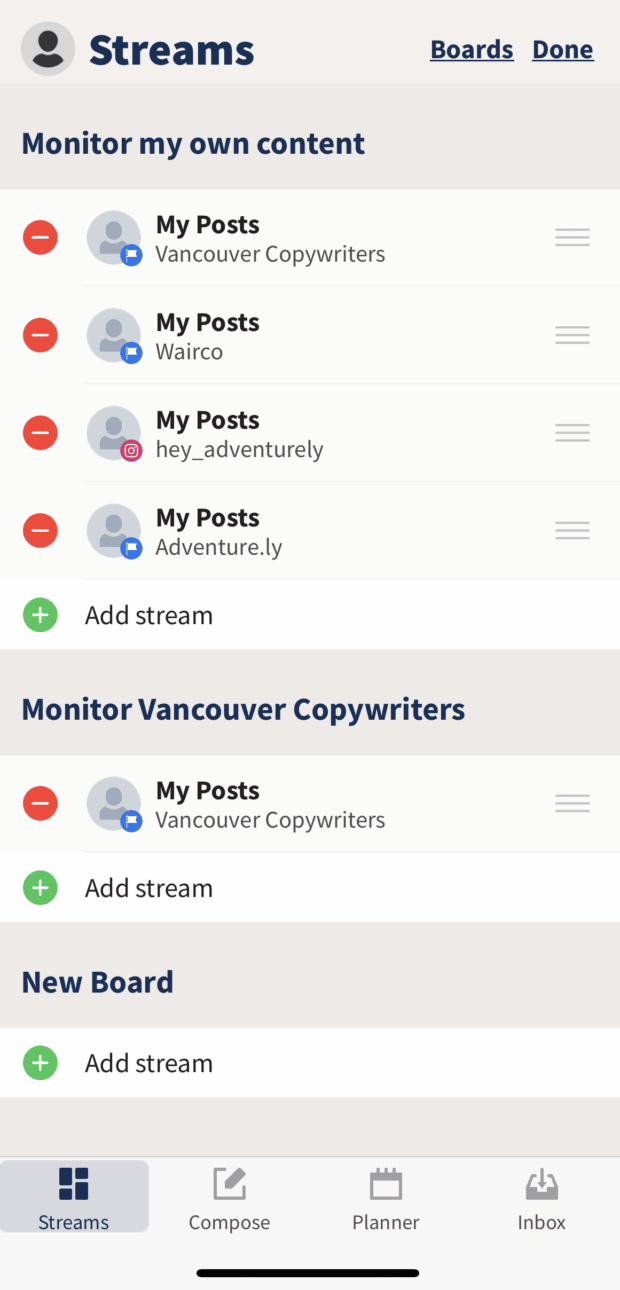
Task: Open Compose from the bottom navigation
Action: [229, 1196]
